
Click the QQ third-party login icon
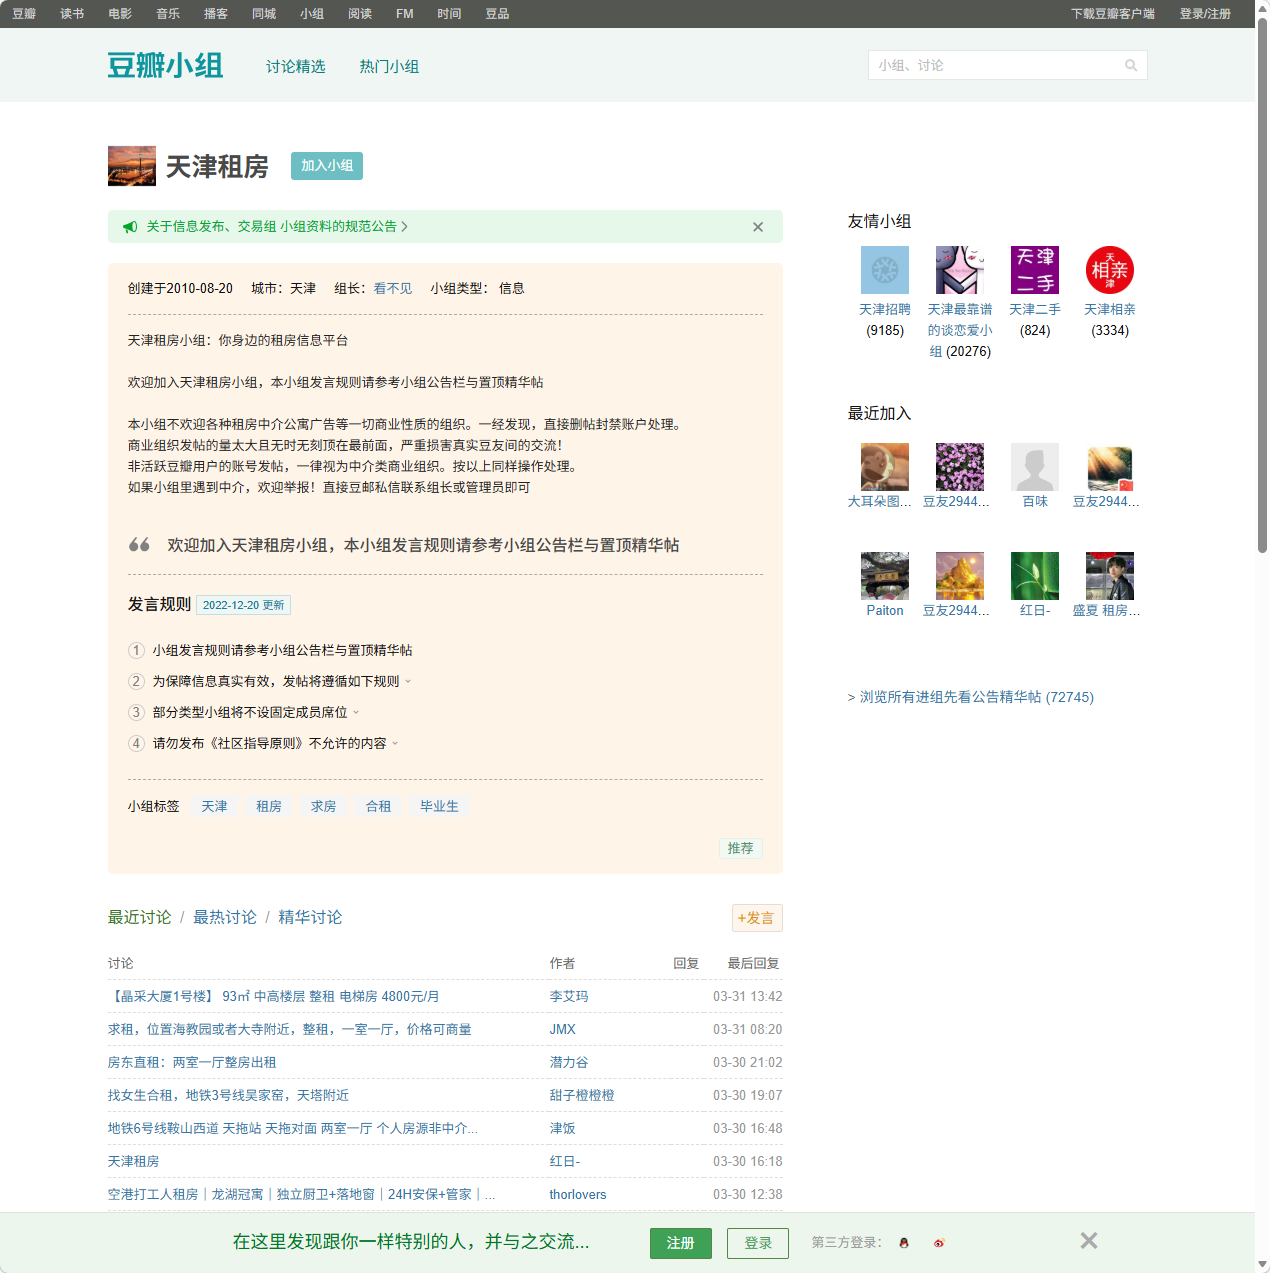(904, 1243)
